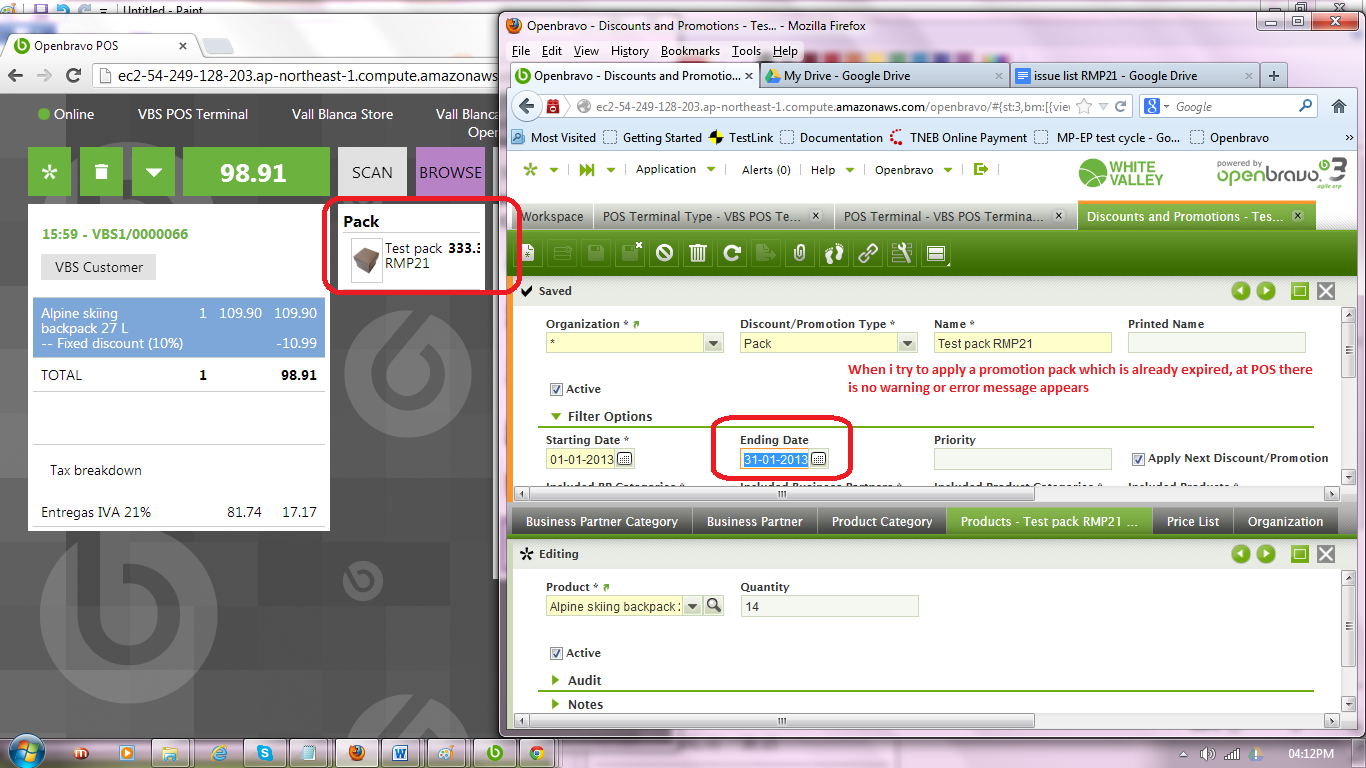The width and height of the screenshot is (1366, 768).
Task: Open Discount/Promotion Type dropdown
Action: 908,343
